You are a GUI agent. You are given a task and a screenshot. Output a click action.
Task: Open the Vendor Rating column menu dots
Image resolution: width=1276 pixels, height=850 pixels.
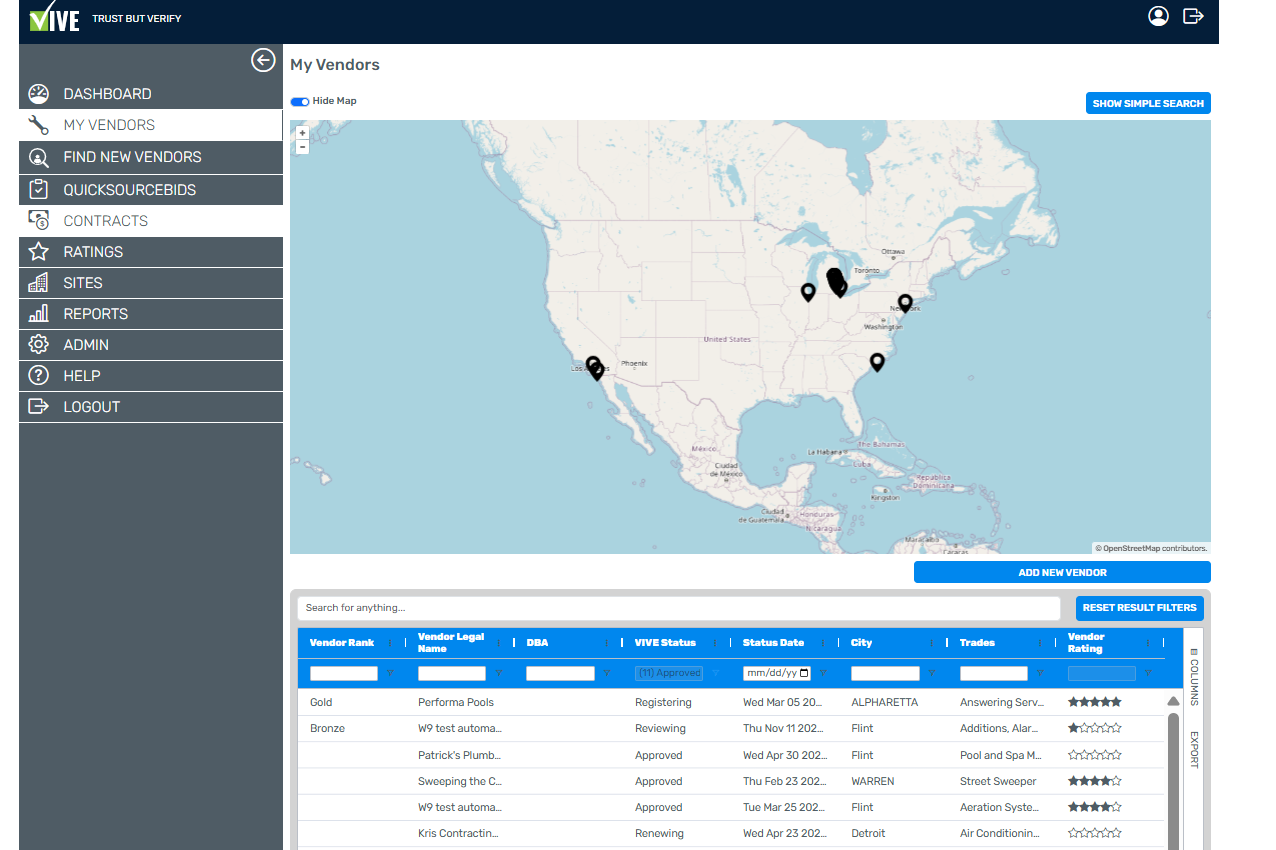tap(1148, 643)
